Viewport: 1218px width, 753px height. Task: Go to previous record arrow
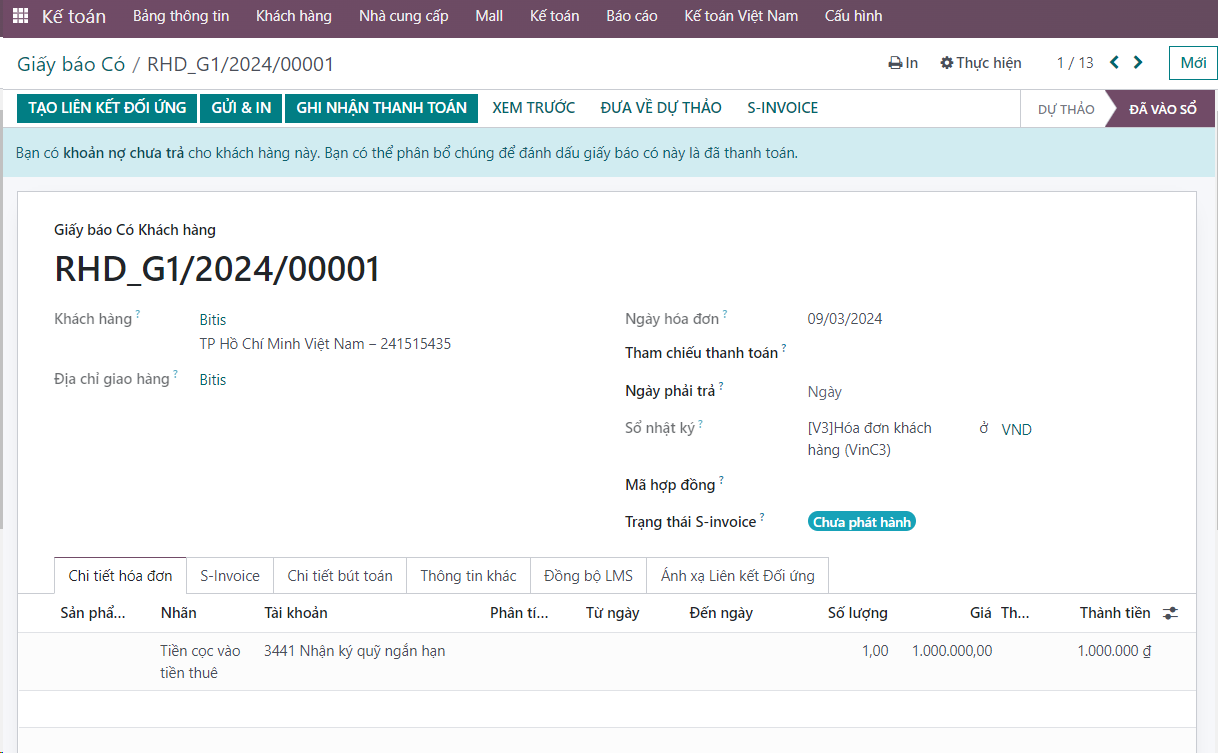[1114, 63]
